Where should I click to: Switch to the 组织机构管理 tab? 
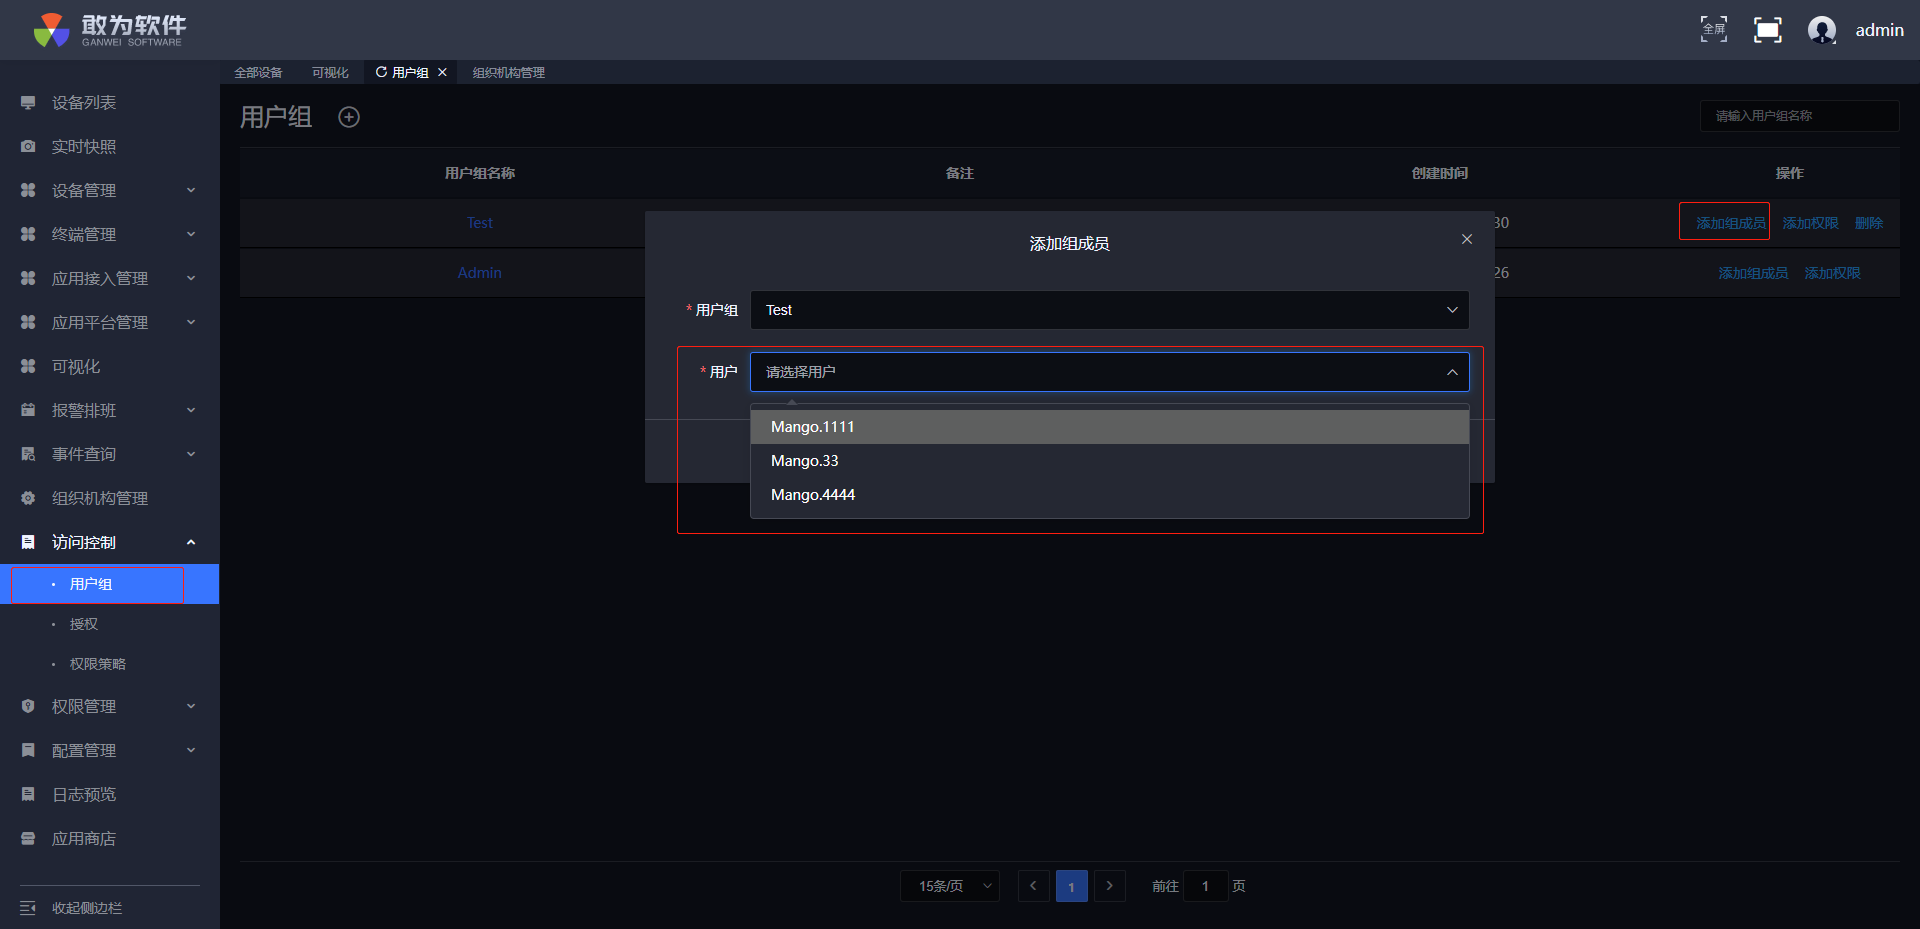point(509,72)
